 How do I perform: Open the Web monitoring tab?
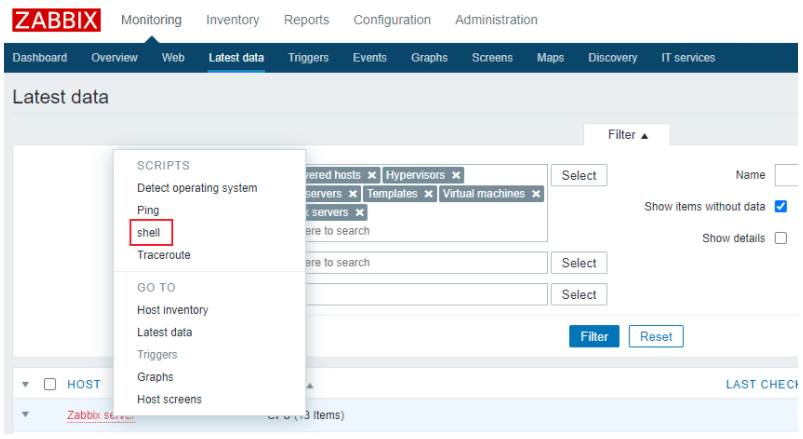[x=173, y=57]
